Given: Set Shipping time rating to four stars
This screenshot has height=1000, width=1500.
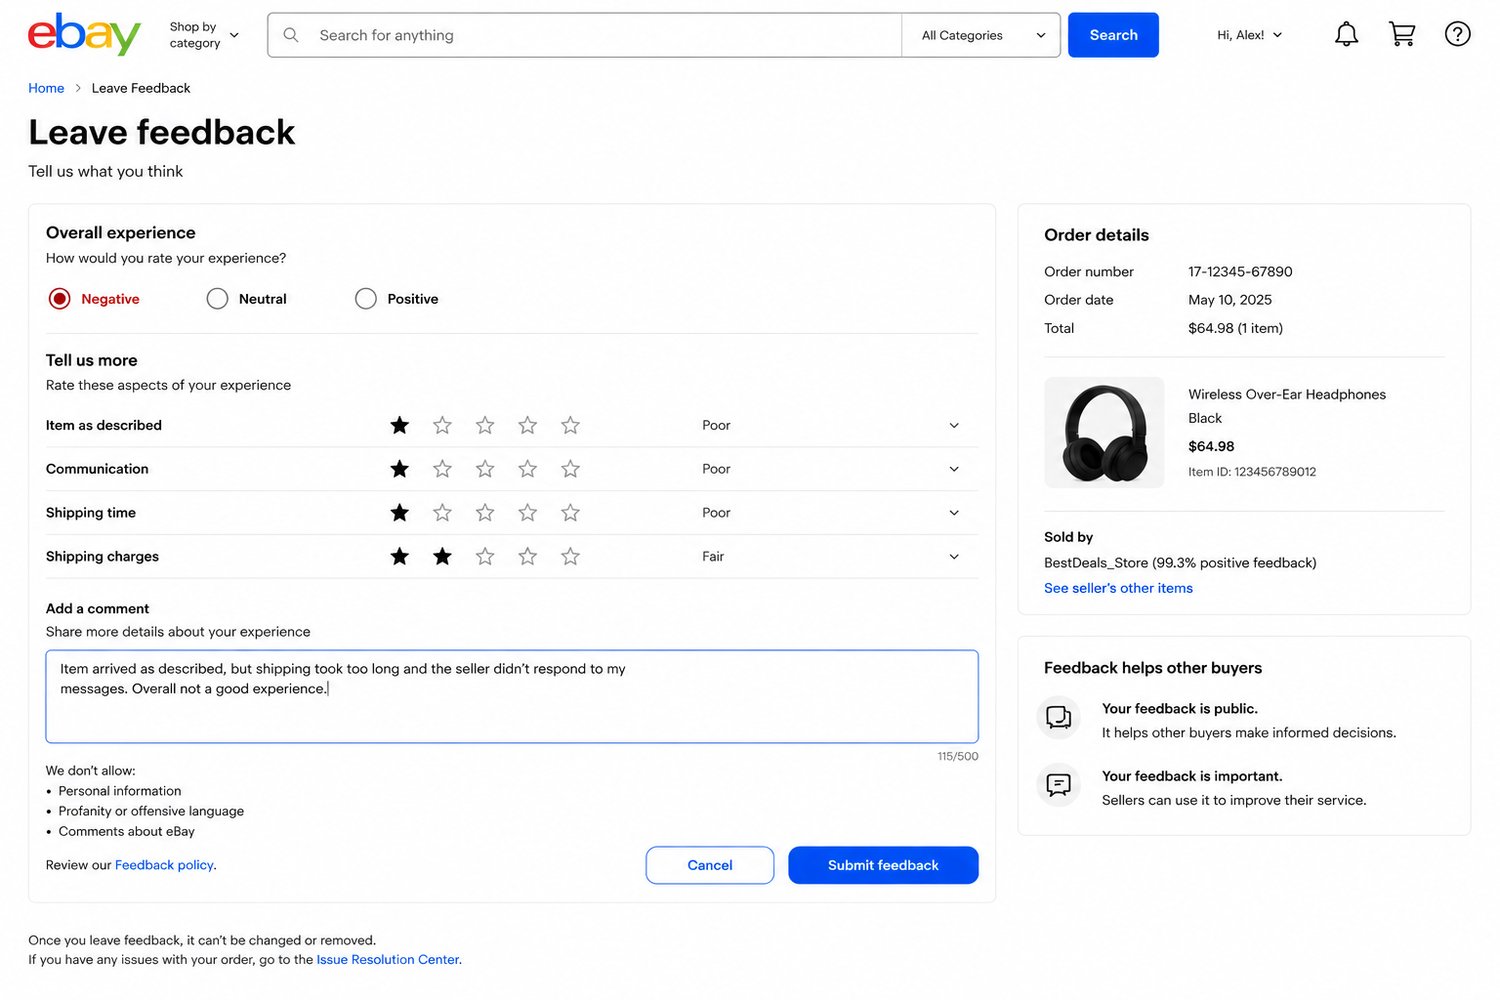Looking at the screenshot, I should coord(528,513).
